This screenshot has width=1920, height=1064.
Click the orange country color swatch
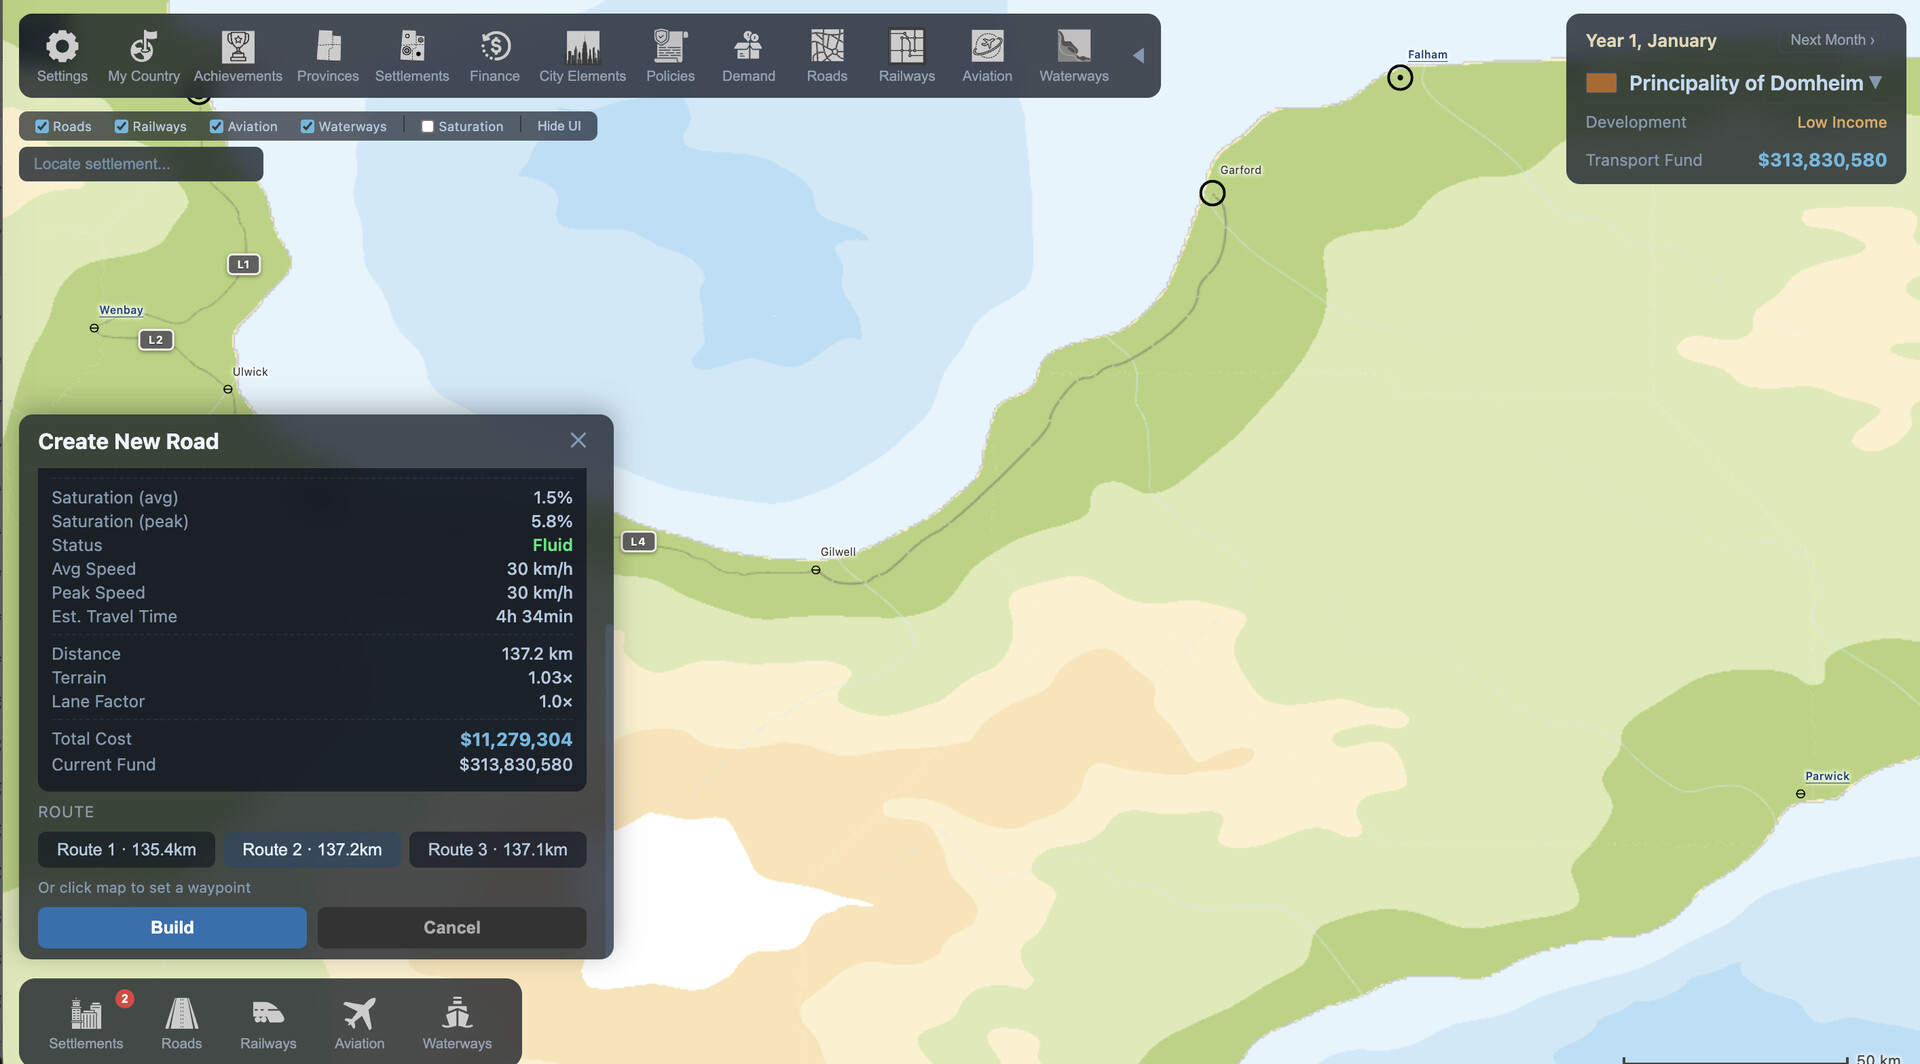point(1601,83)
